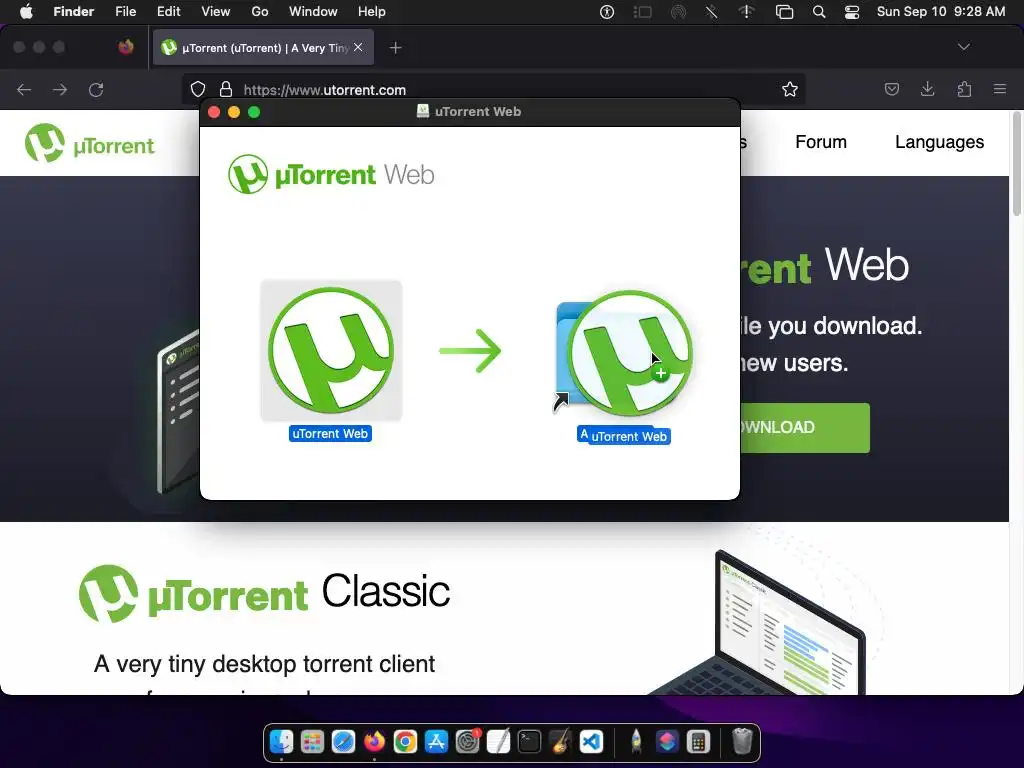The height and width of the screenshot is (768, 1024).
Task: Reload the uTorrent page
Action: click(x=96, y=89)
